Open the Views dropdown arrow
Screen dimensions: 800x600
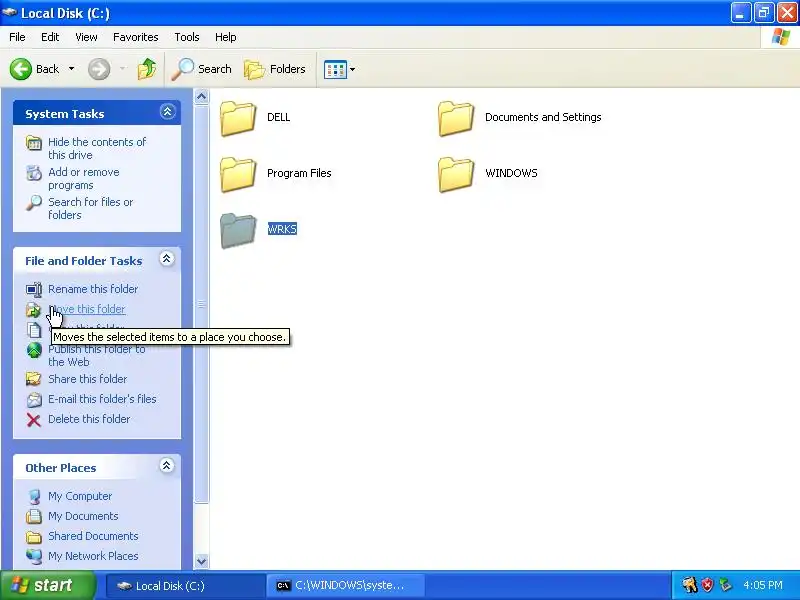[352, 69]
